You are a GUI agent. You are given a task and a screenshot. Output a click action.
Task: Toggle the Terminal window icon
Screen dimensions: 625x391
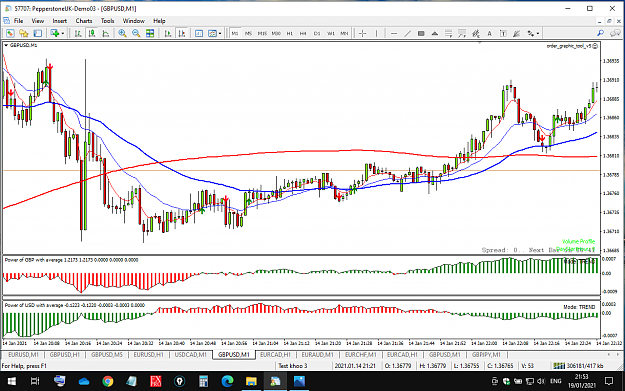[37, 33]
